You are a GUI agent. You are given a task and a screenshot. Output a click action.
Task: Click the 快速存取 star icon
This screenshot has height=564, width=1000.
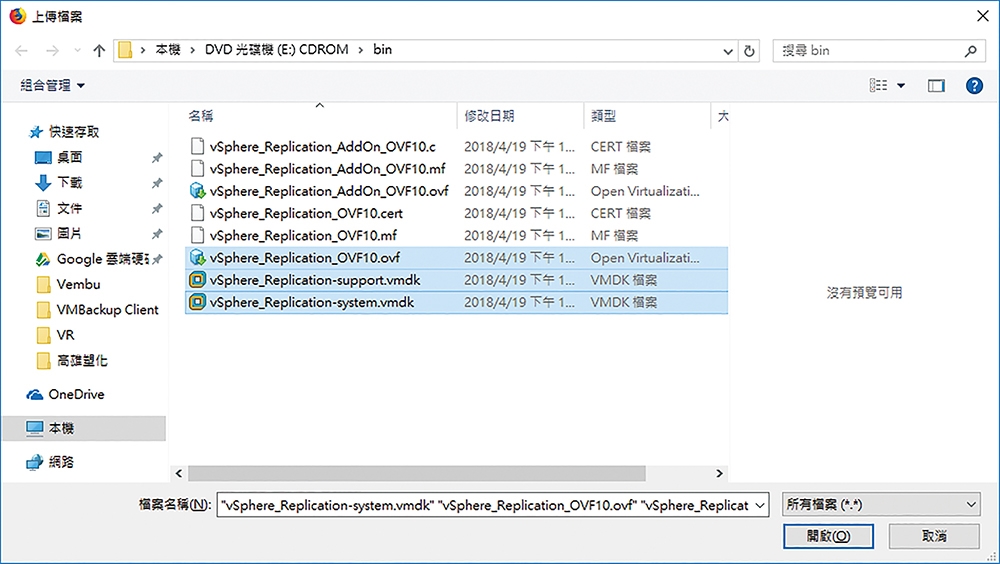(35, 132)
